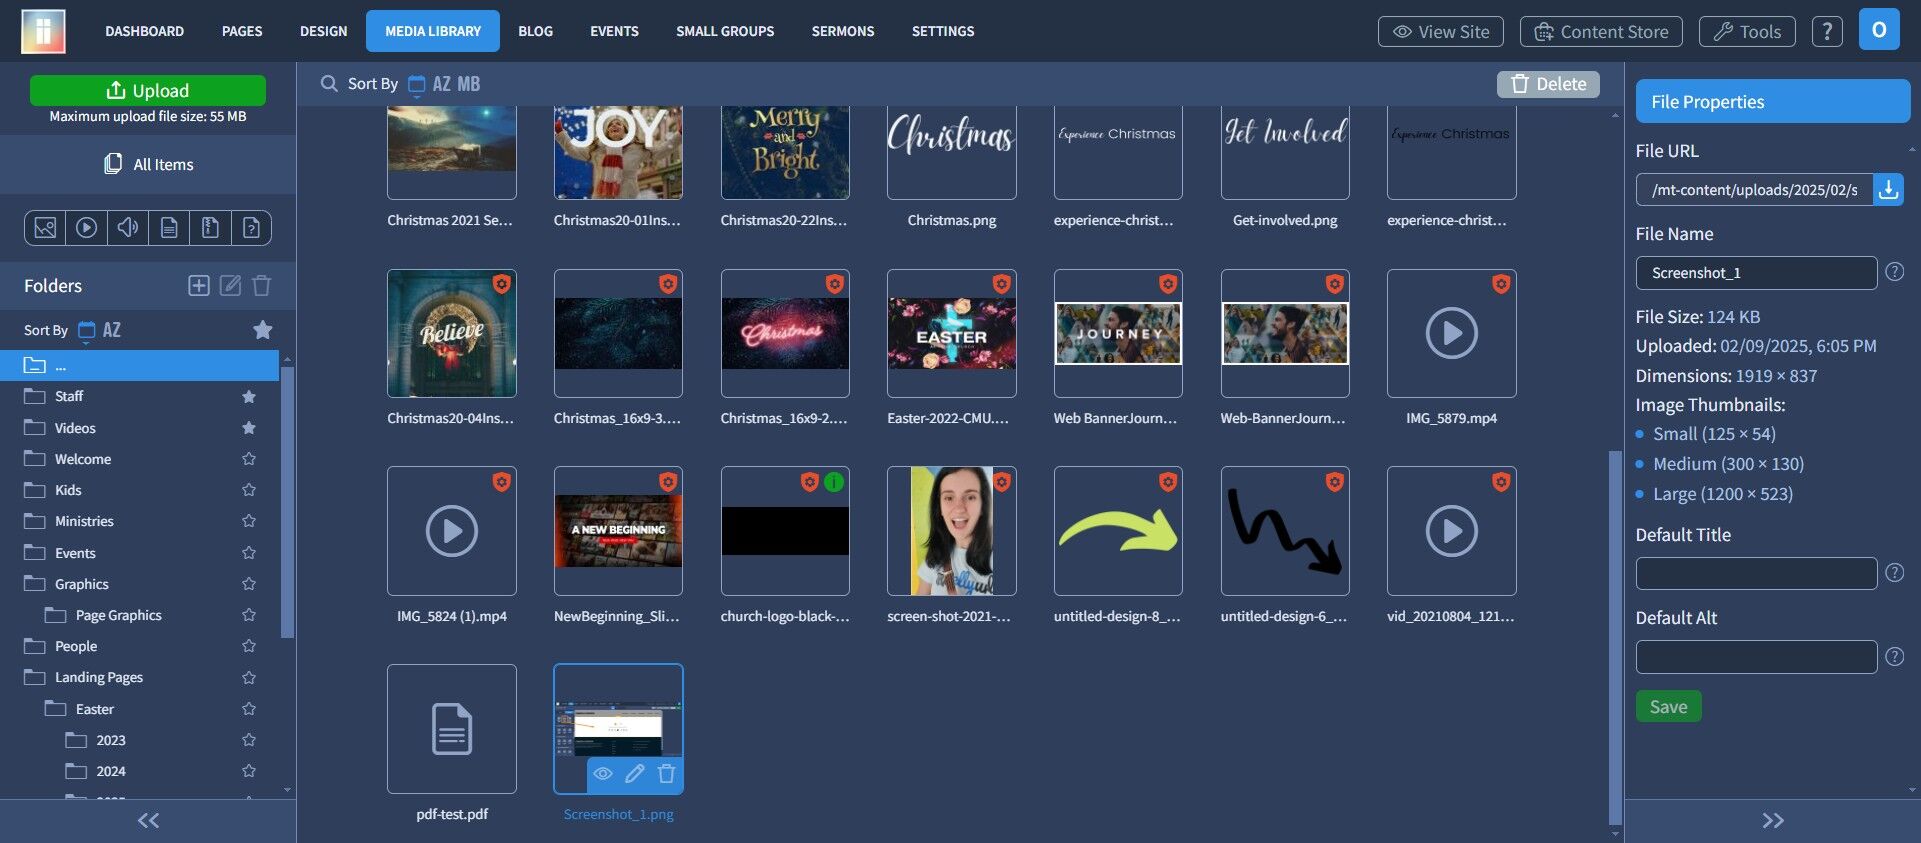Screen dimensions: 1921x843
Task: Open the Easter subfolder
Action: point(95,709)
